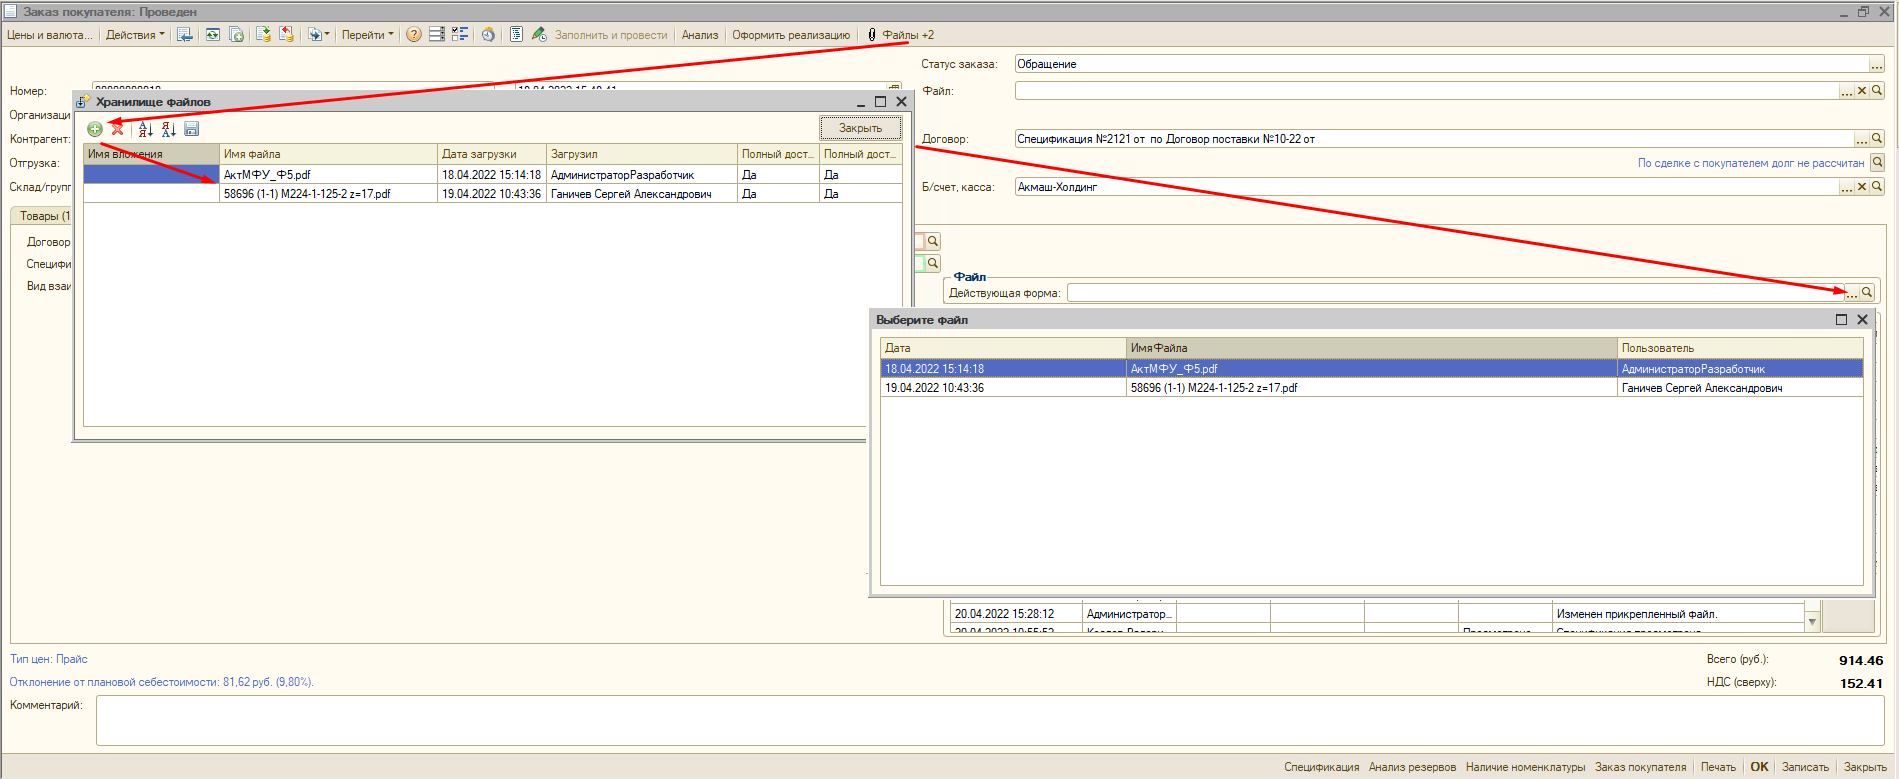
Task: Open selection ellipsis of Действующая форма field
Action: 1852,293
